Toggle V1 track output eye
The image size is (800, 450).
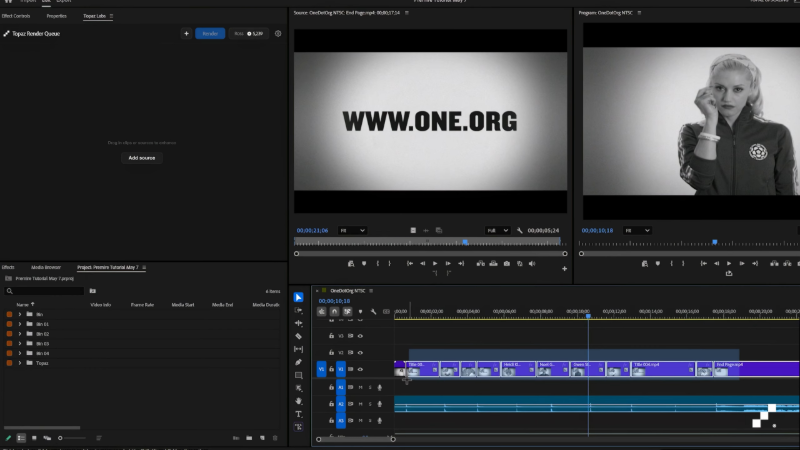(x=360, y=369)
